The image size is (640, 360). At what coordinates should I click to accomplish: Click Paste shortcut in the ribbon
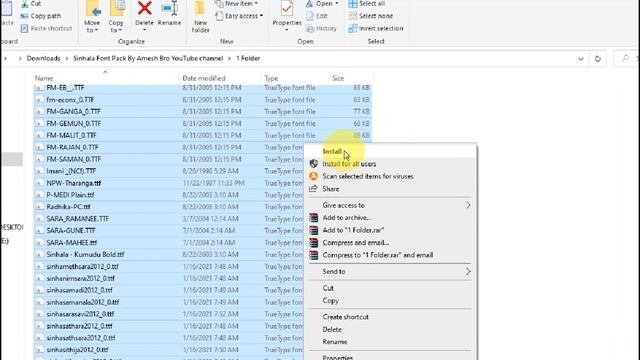47,29
